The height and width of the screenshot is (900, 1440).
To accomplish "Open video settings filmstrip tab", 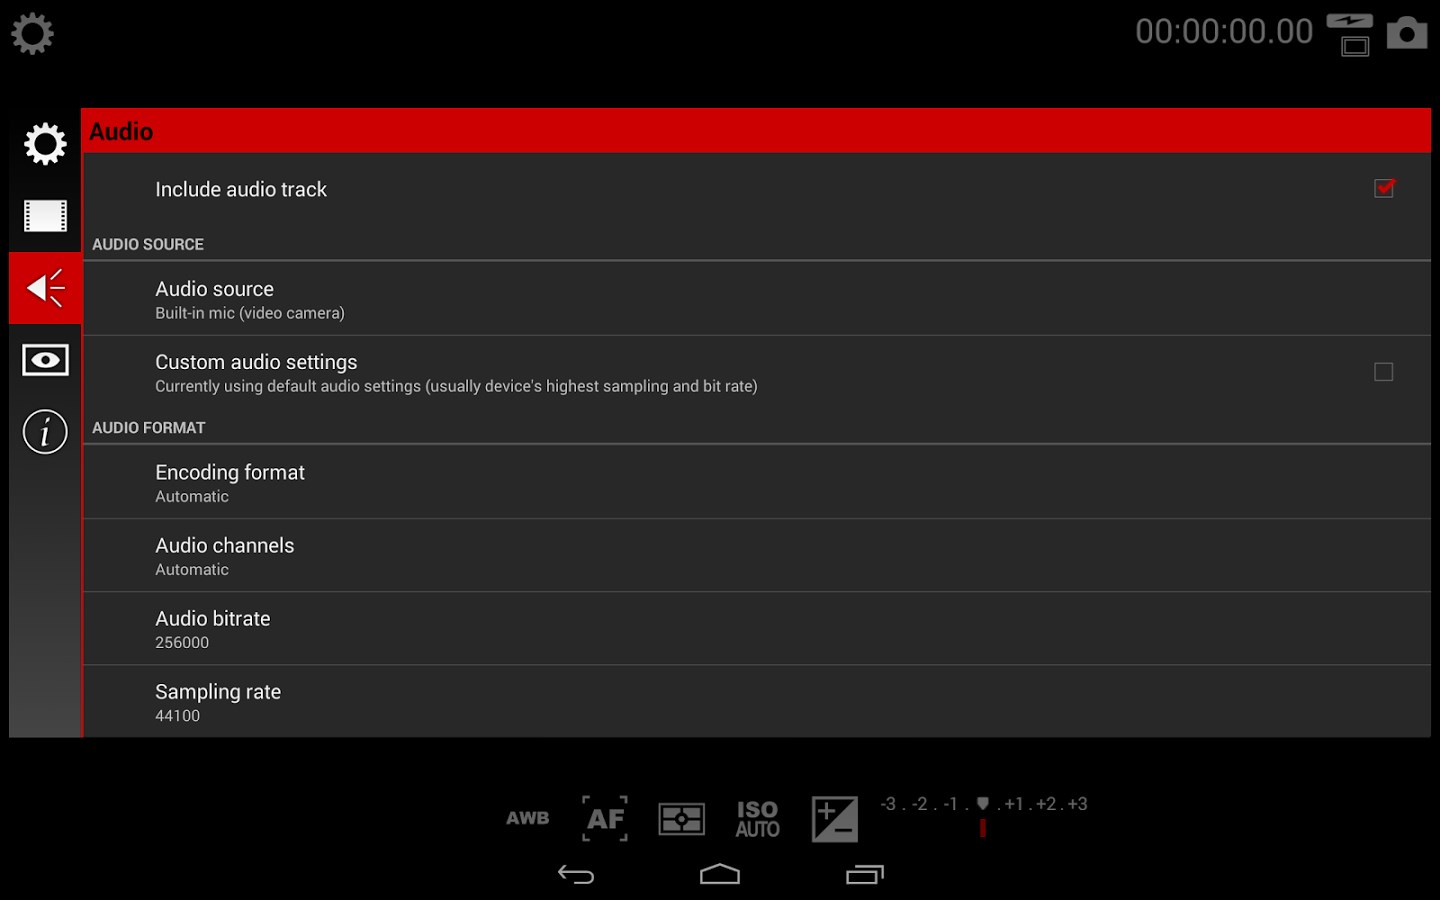I will [x=45, y=216].
